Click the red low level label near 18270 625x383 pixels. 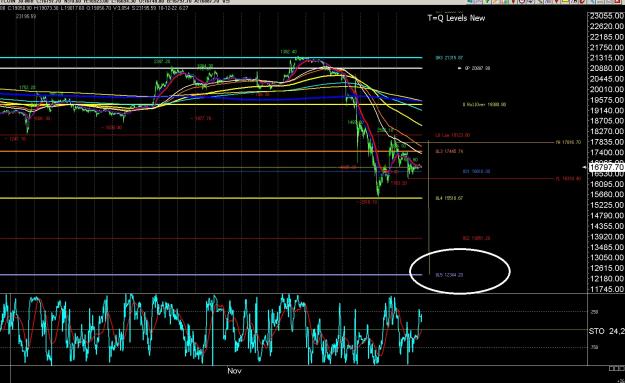pos(452,135)
